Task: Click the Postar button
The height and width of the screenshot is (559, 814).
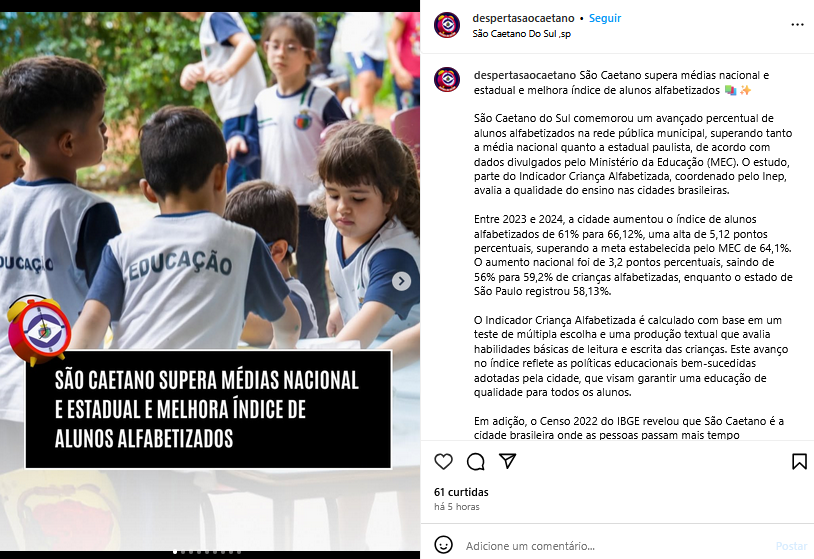Action: [x=791, y=546]
